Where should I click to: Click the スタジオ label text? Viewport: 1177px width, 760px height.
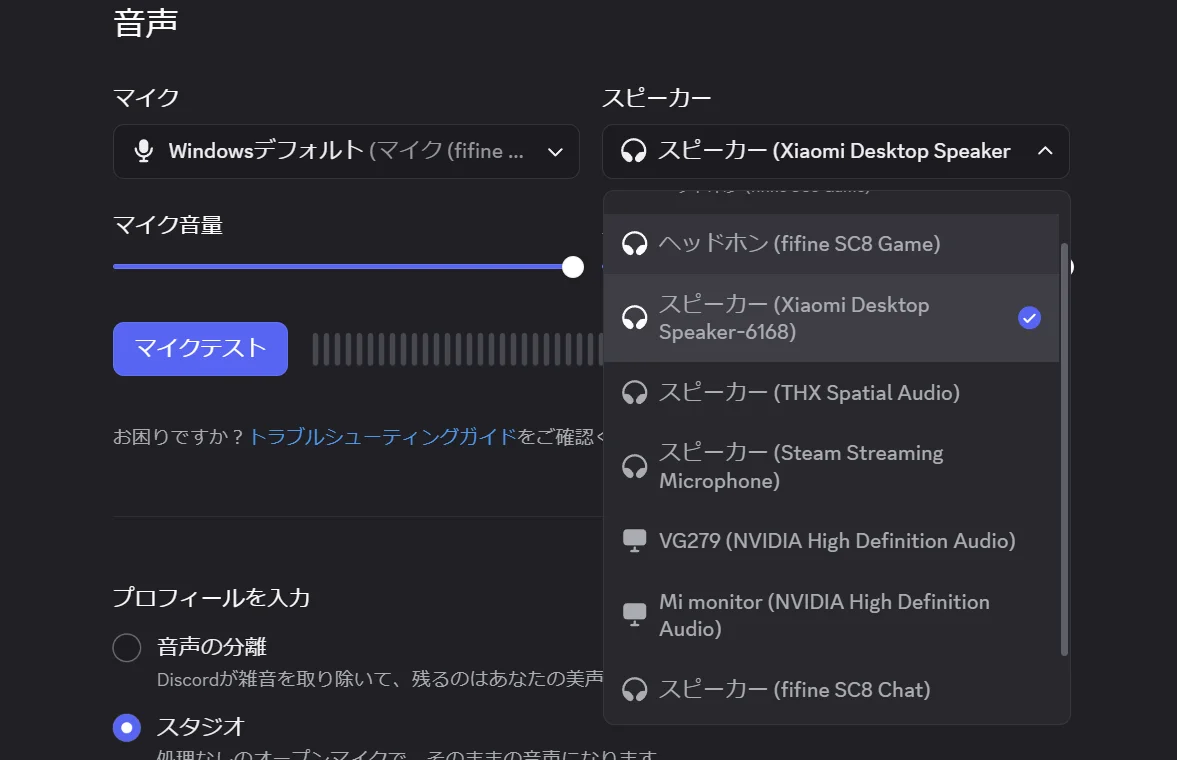200,727
